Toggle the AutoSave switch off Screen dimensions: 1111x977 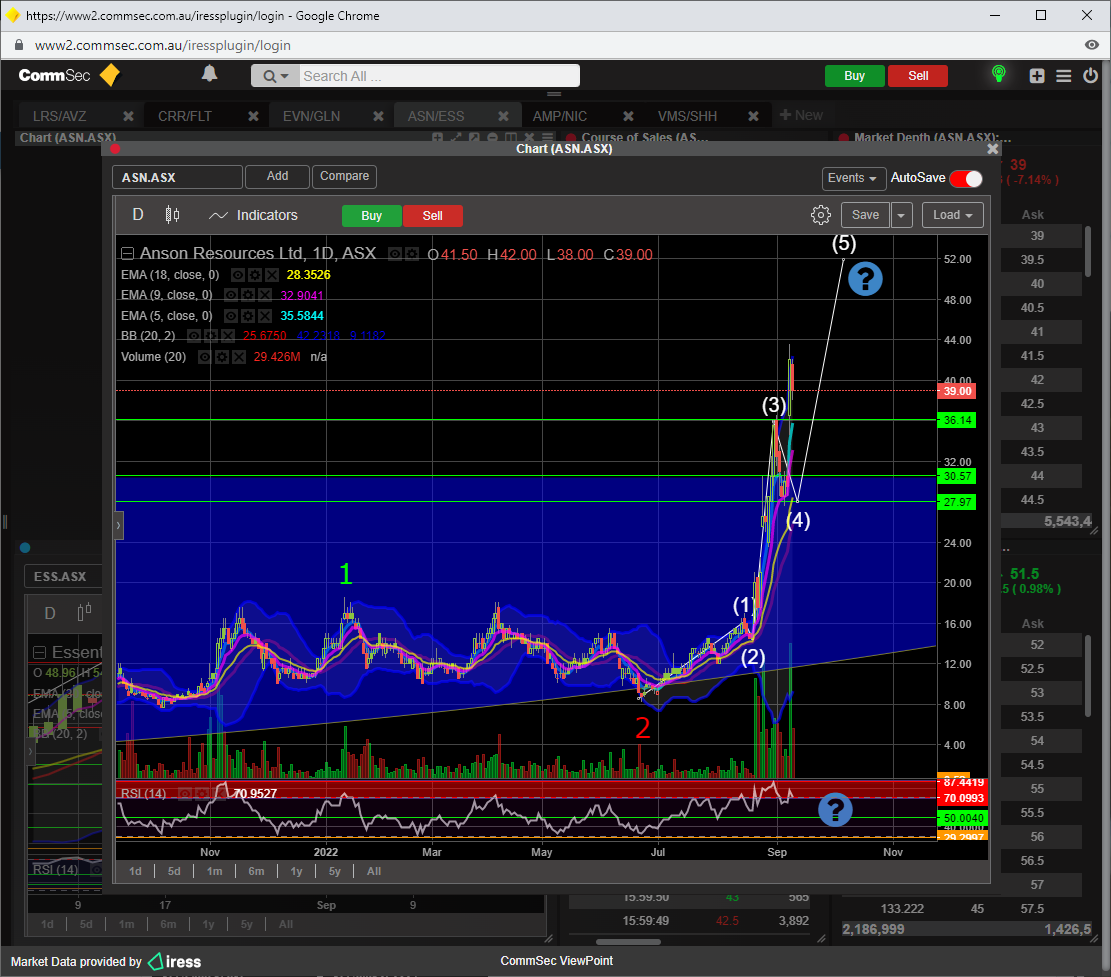click(x=965, y=178)
